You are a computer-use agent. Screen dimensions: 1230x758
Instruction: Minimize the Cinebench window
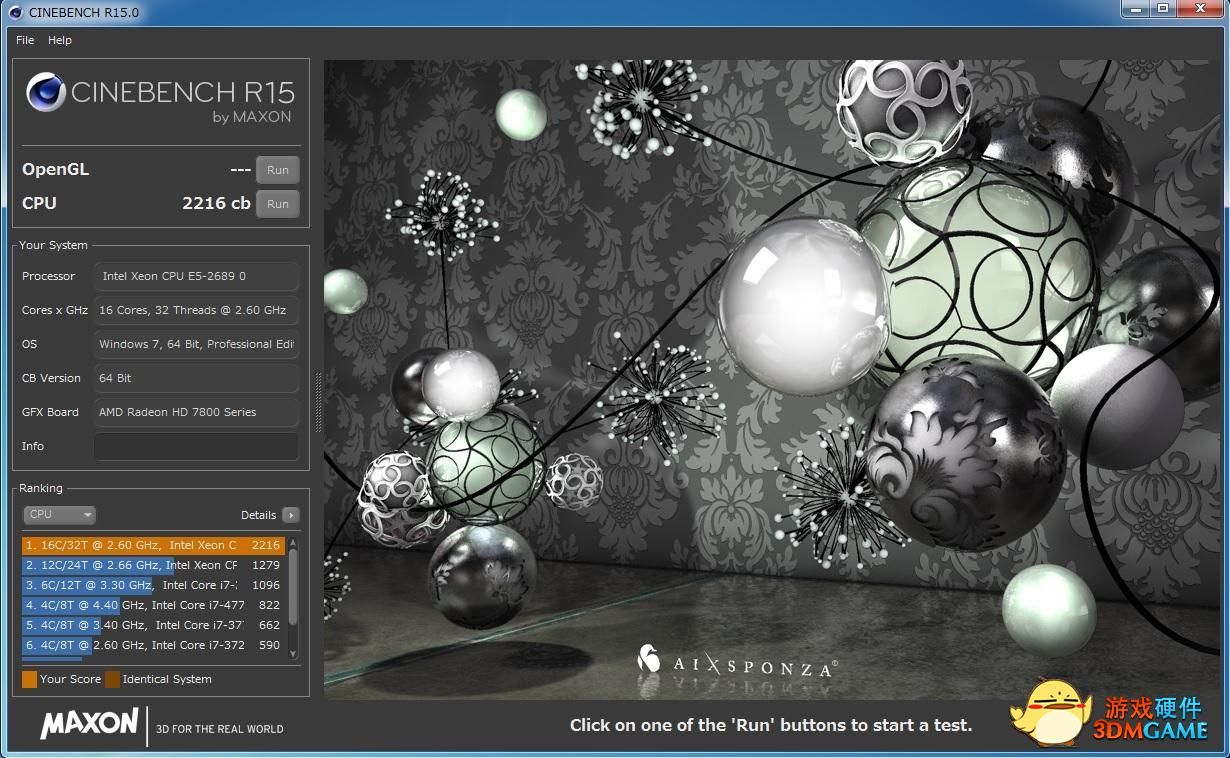click(1135, 9)
